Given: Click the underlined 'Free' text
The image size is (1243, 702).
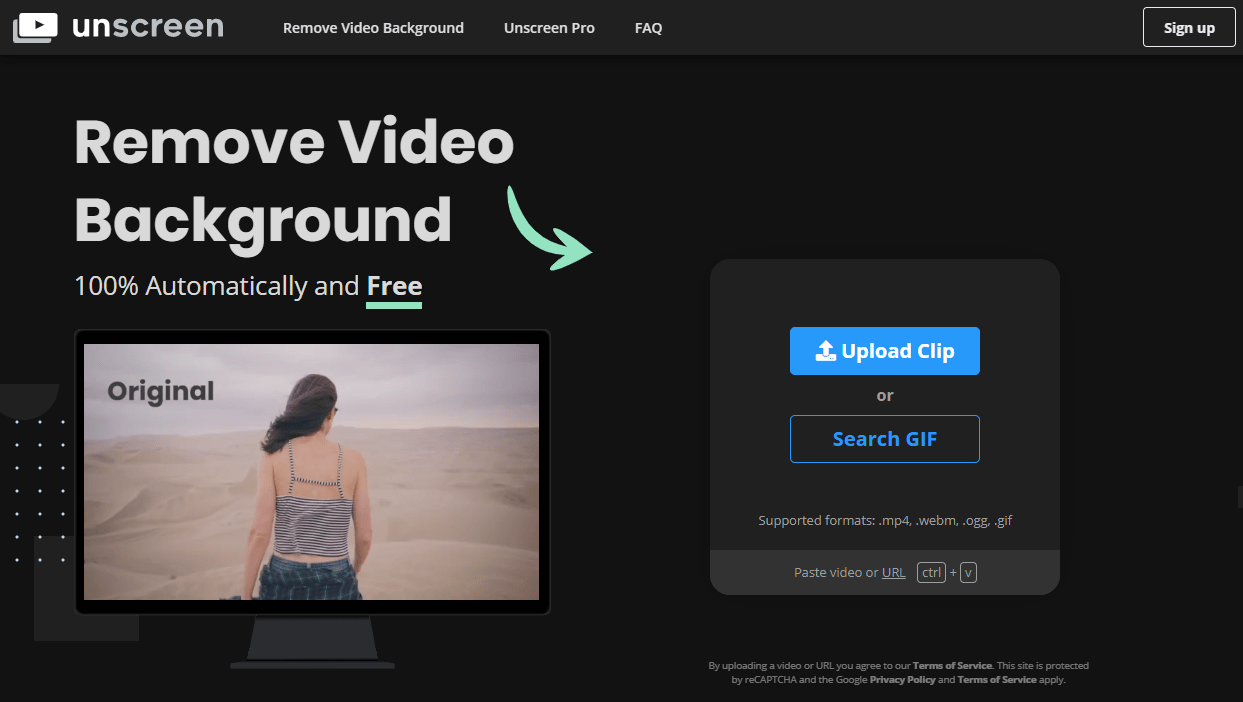Looking at the screenshot, I should (394, 287).
